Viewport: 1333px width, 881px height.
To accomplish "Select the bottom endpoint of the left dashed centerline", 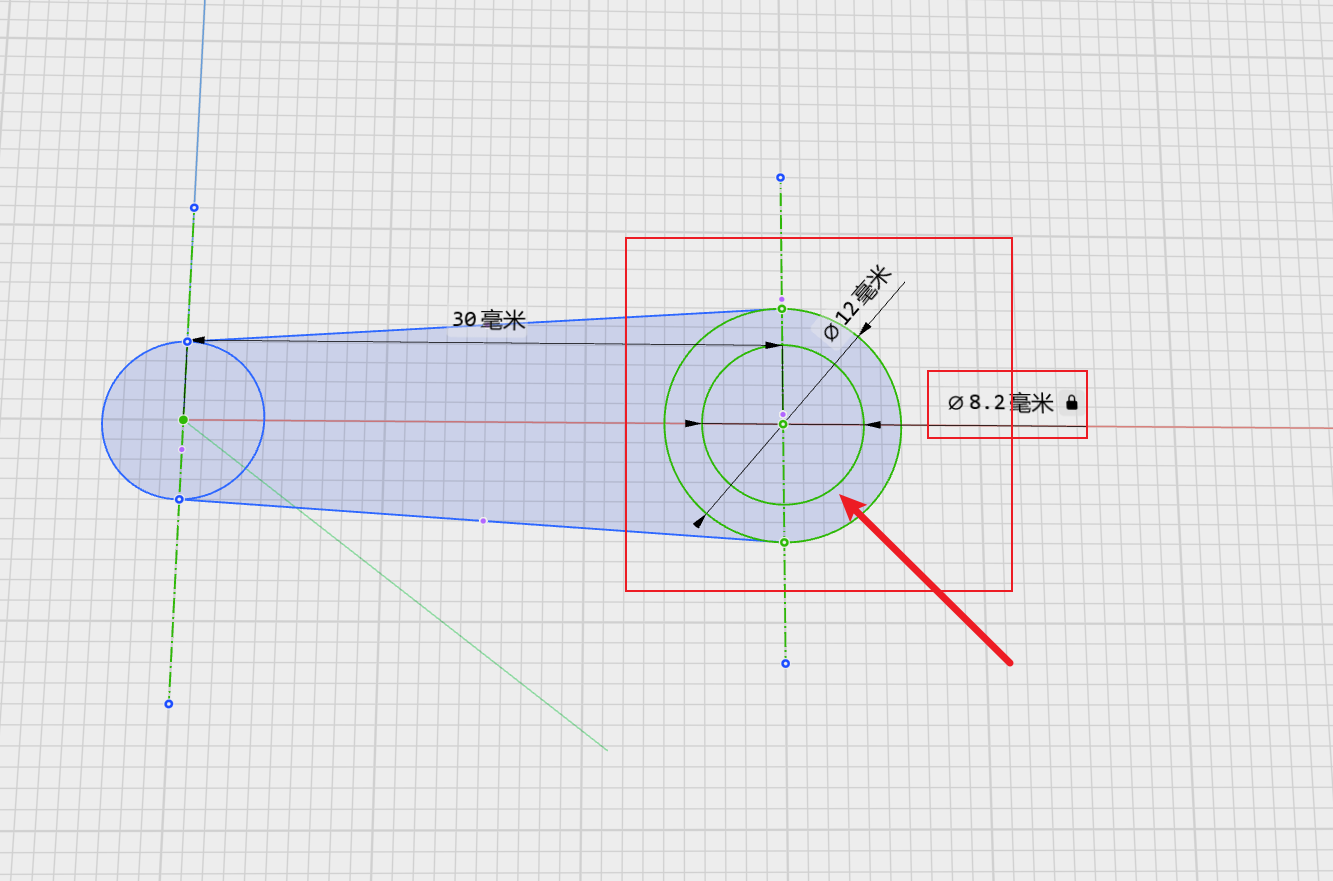I will point(168,704).
